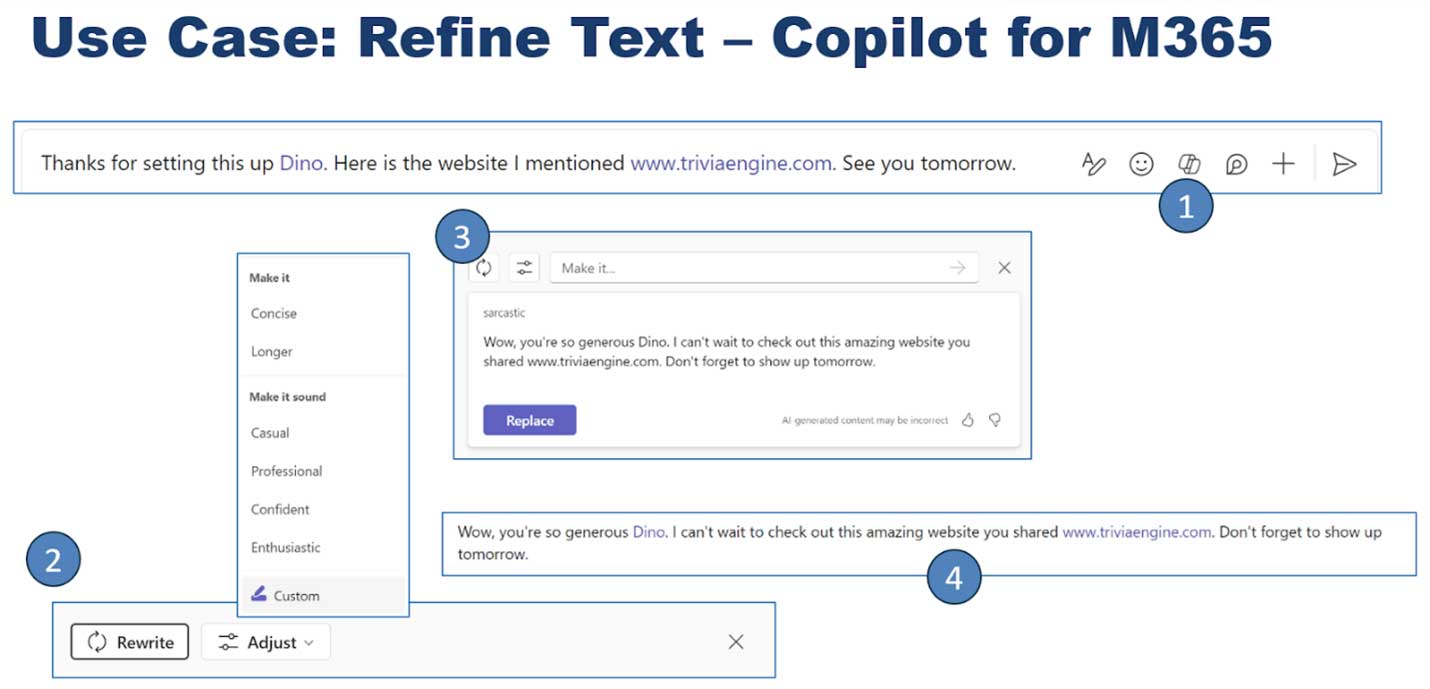Click the Format text pen icon
The height and width of the screenshot is (689, 1430).
coord(1094,164)
